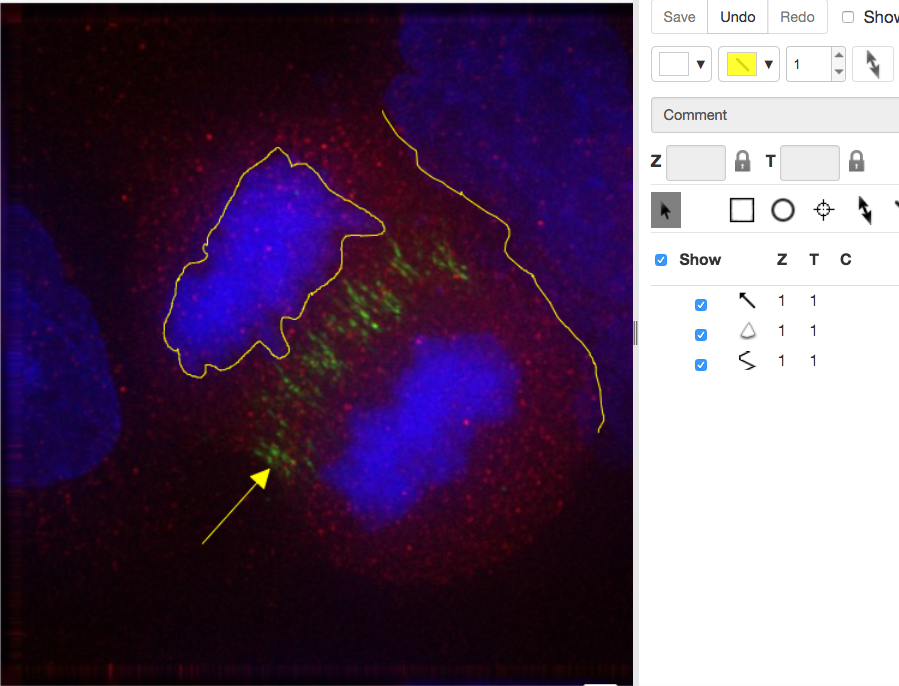Select the ellipse drawing tool
Screen dimensions: 899x686
click(783, 210)
